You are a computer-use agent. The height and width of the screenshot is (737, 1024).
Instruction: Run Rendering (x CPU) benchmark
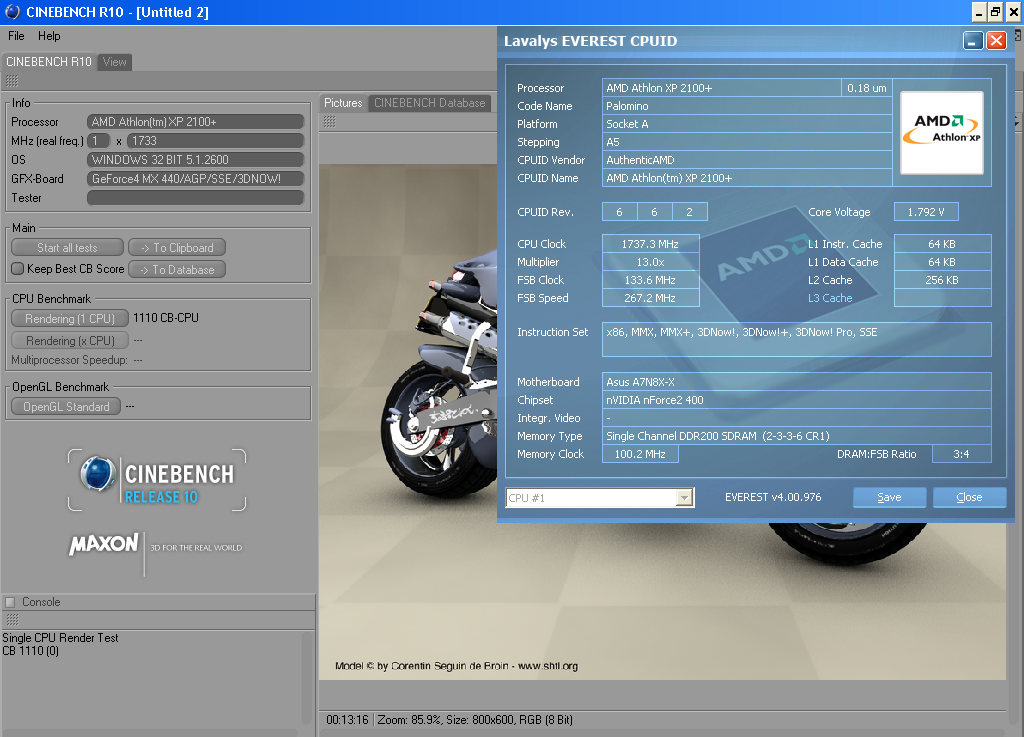(69, 340)
